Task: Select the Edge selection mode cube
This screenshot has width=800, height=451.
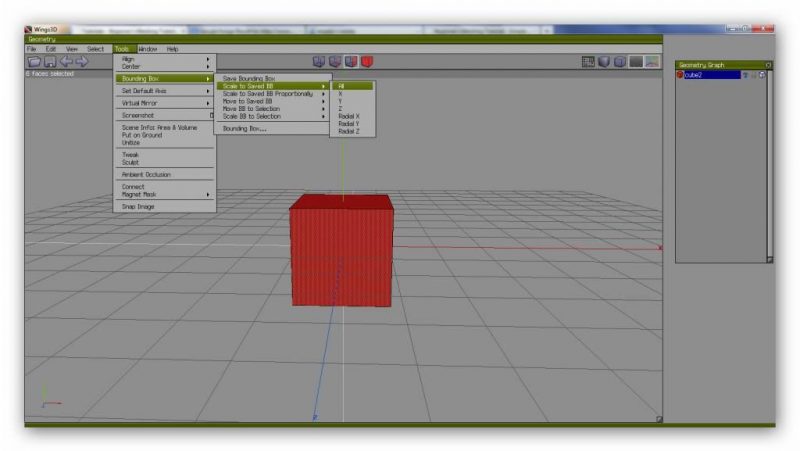Action: [335, 61]
